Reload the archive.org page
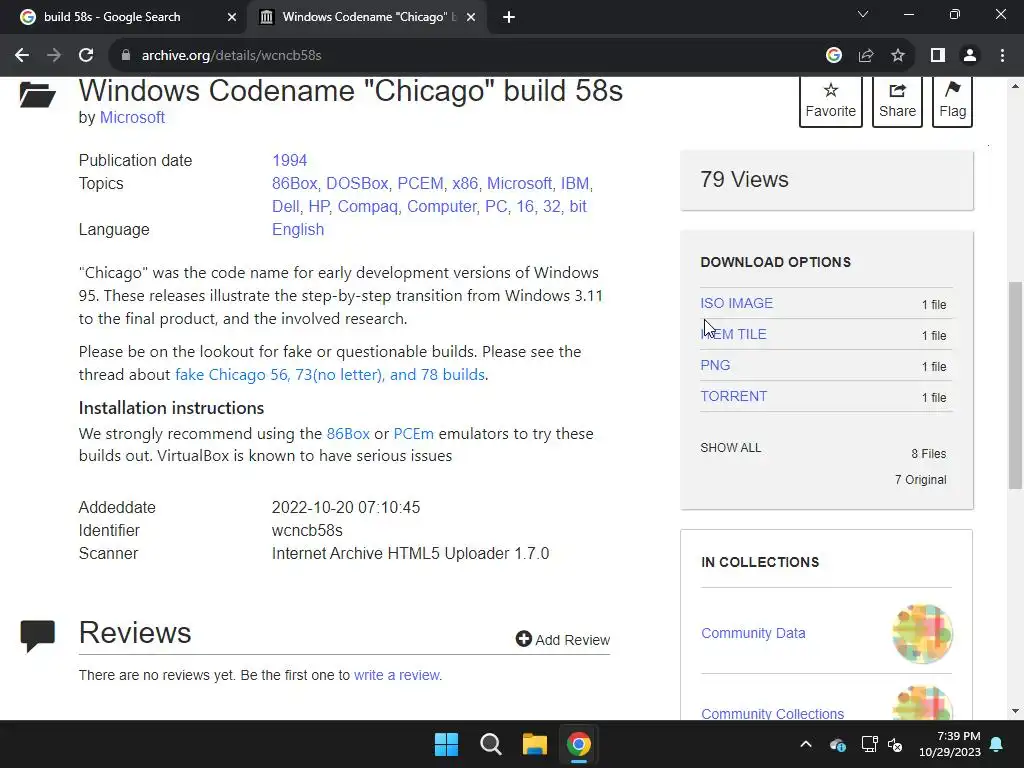The height and width of the screenshot is (768, 1024). [x=86, y=56]
